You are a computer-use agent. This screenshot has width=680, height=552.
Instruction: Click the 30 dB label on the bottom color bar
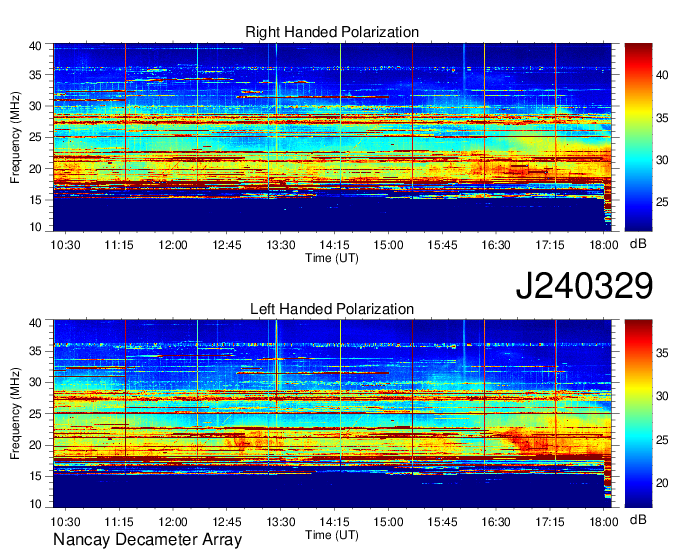point(662,396)
